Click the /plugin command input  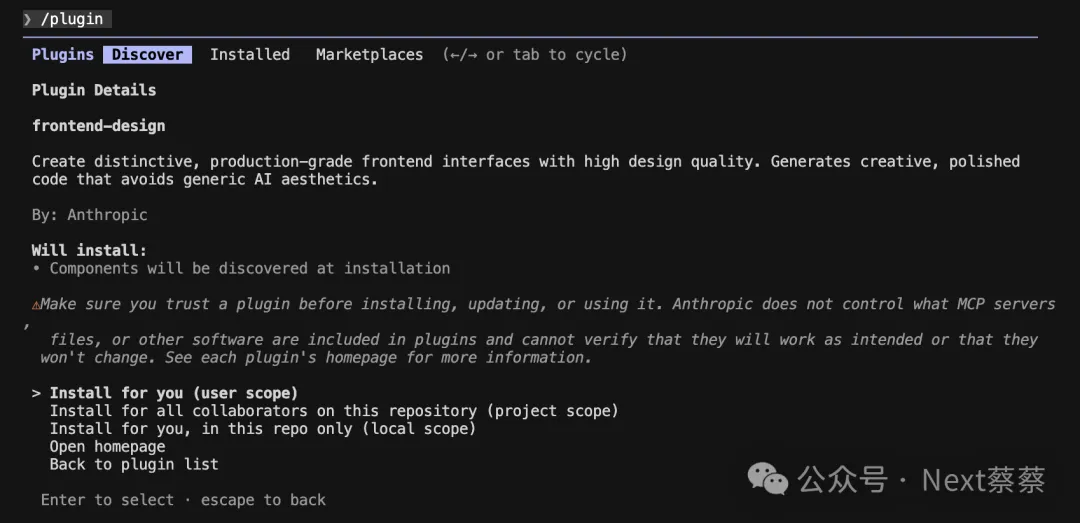click(x=73, y=19)
